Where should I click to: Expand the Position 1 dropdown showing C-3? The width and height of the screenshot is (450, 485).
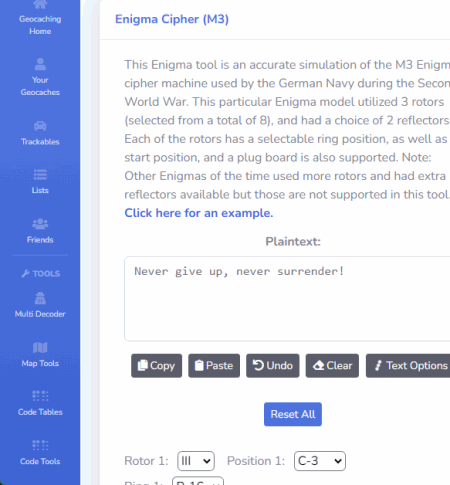tap(320, 461)
